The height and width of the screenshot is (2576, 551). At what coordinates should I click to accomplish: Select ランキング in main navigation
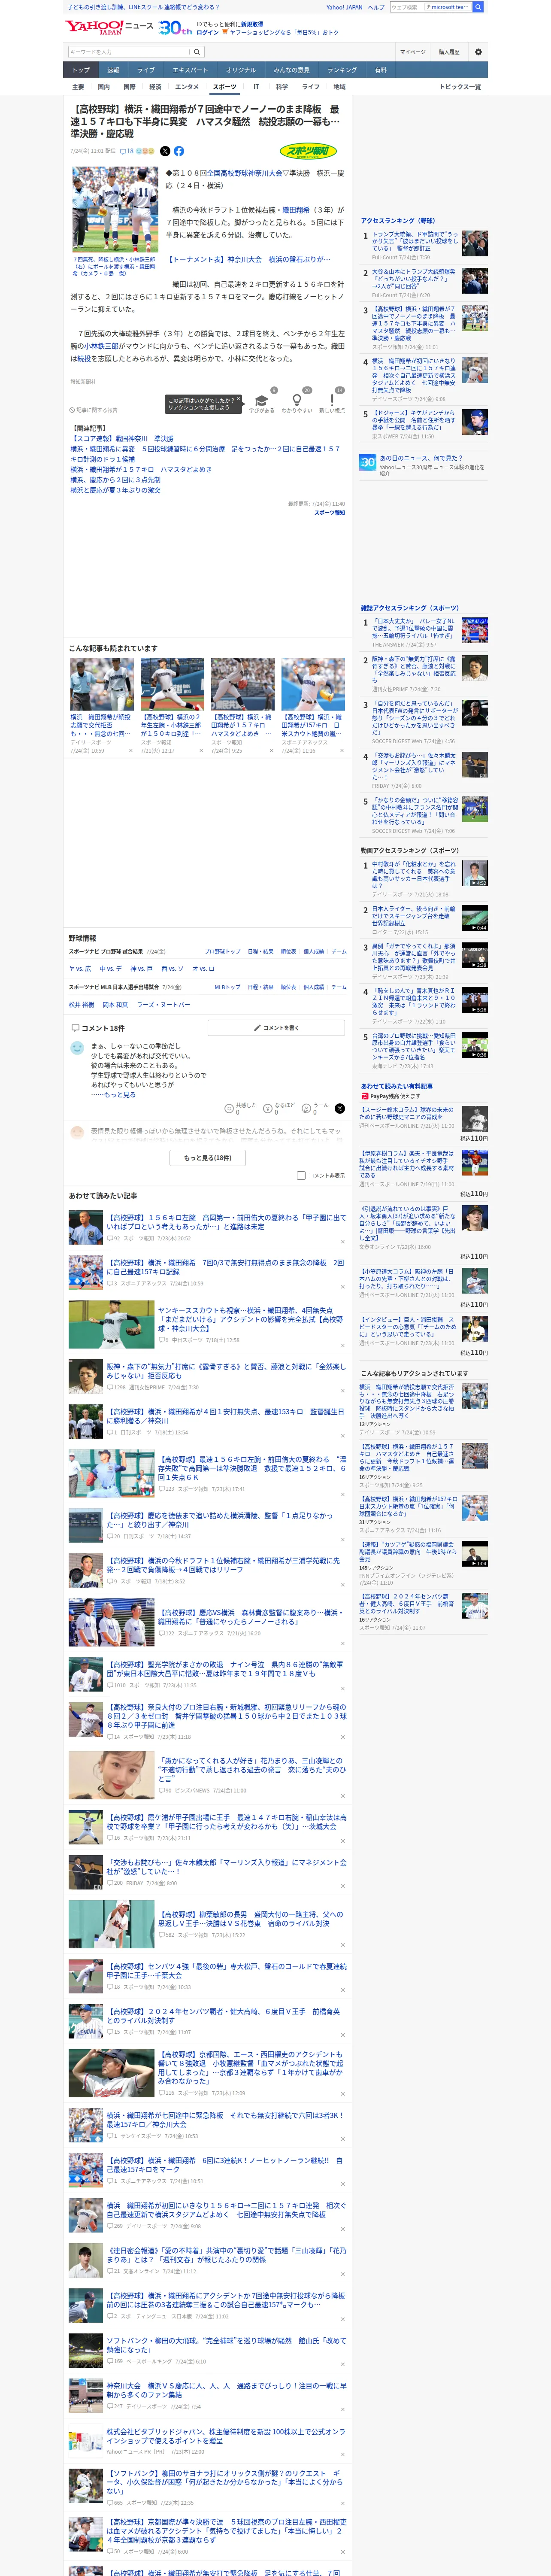coord(342,70)
